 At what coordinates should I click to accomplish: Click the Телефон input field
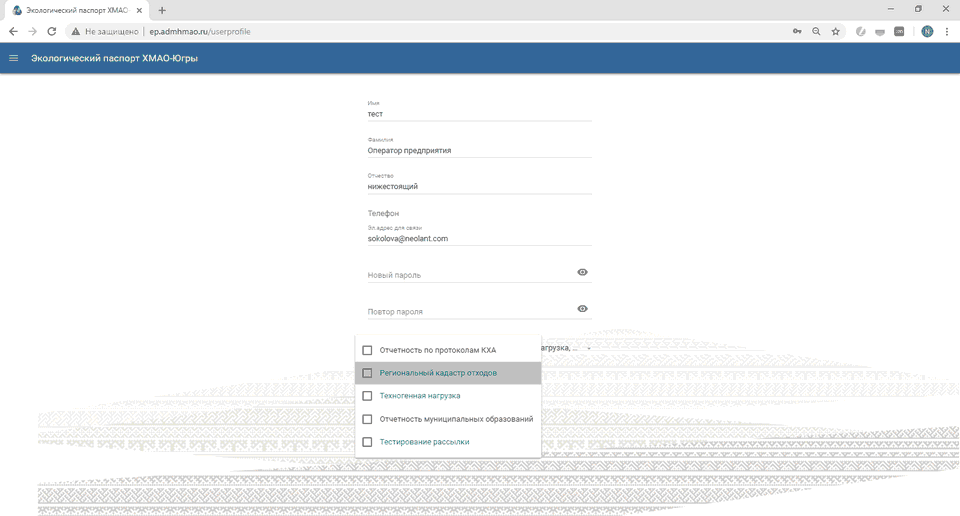[480, 213]
